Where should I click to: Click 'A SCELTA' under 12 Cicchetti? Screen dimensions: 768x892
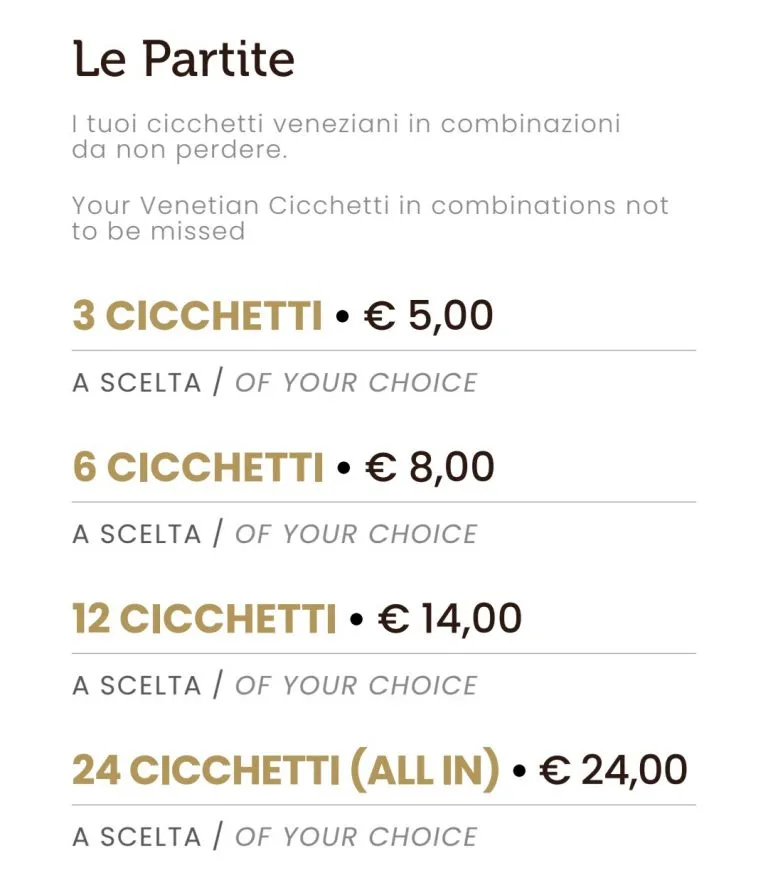[x=137, y=685]
